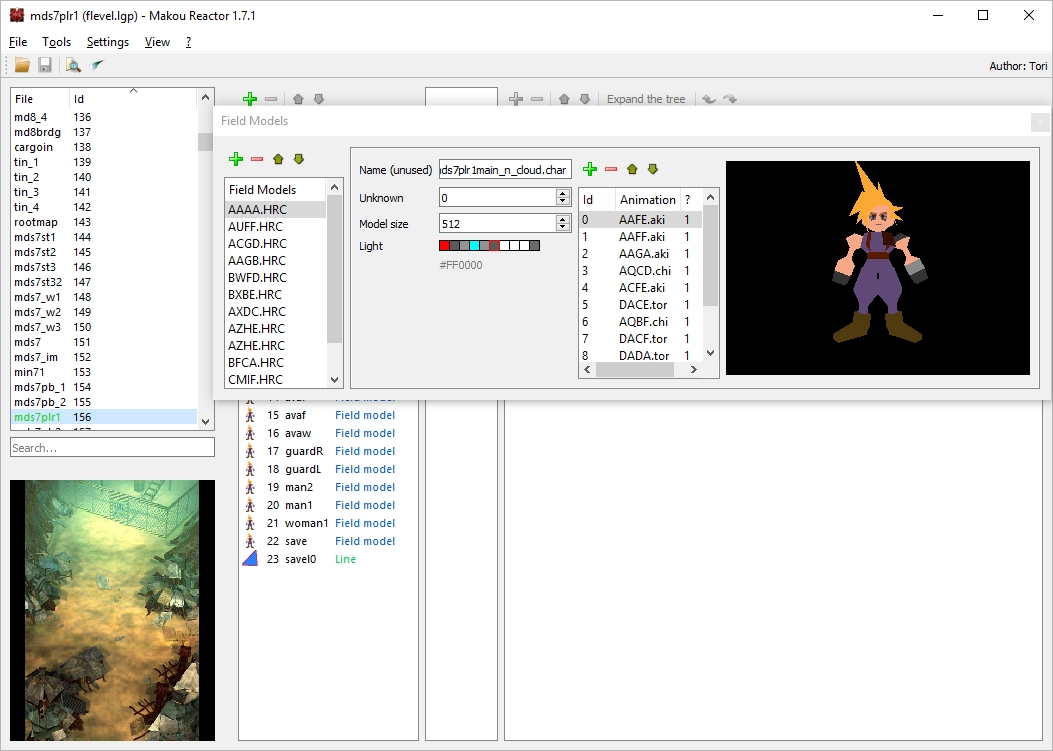Click the comet-shaped icon on the main toolbar

coord(97,65)
